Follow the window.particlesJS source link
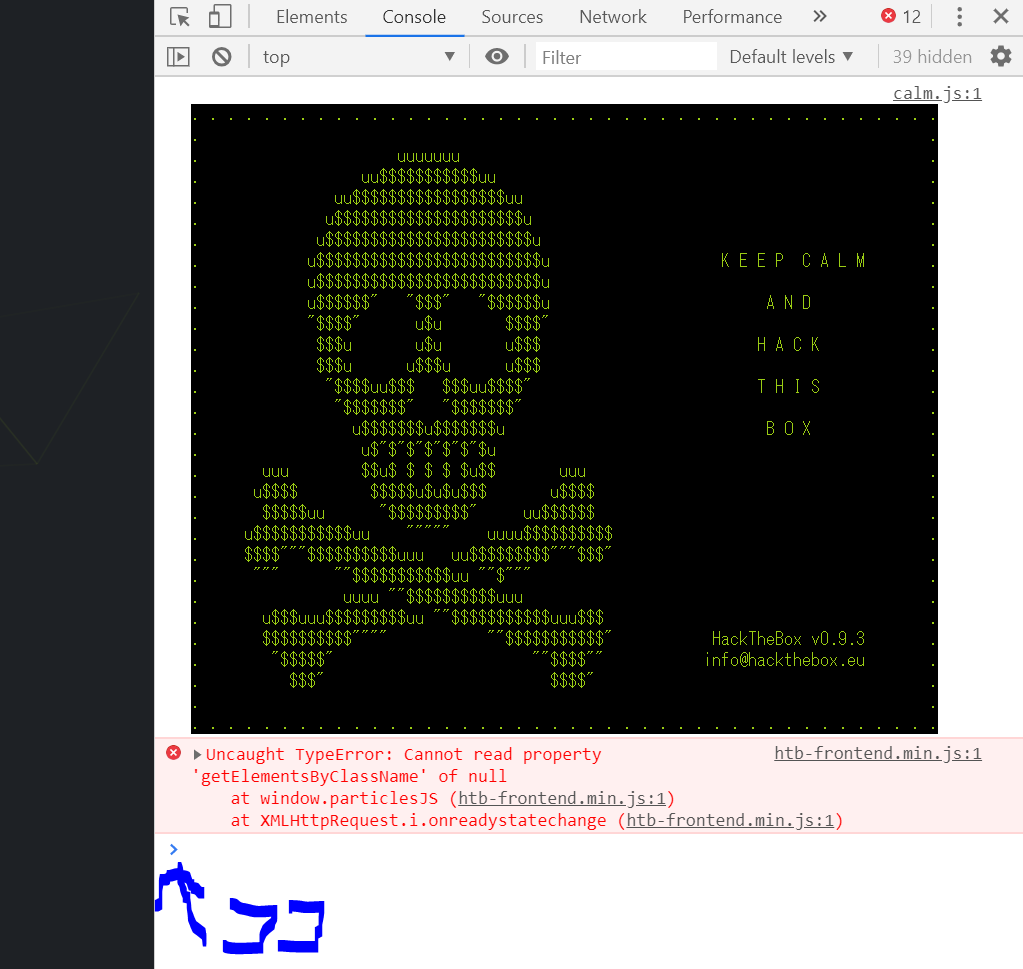Screen dimensions: 1023x969 click(562, 799)
